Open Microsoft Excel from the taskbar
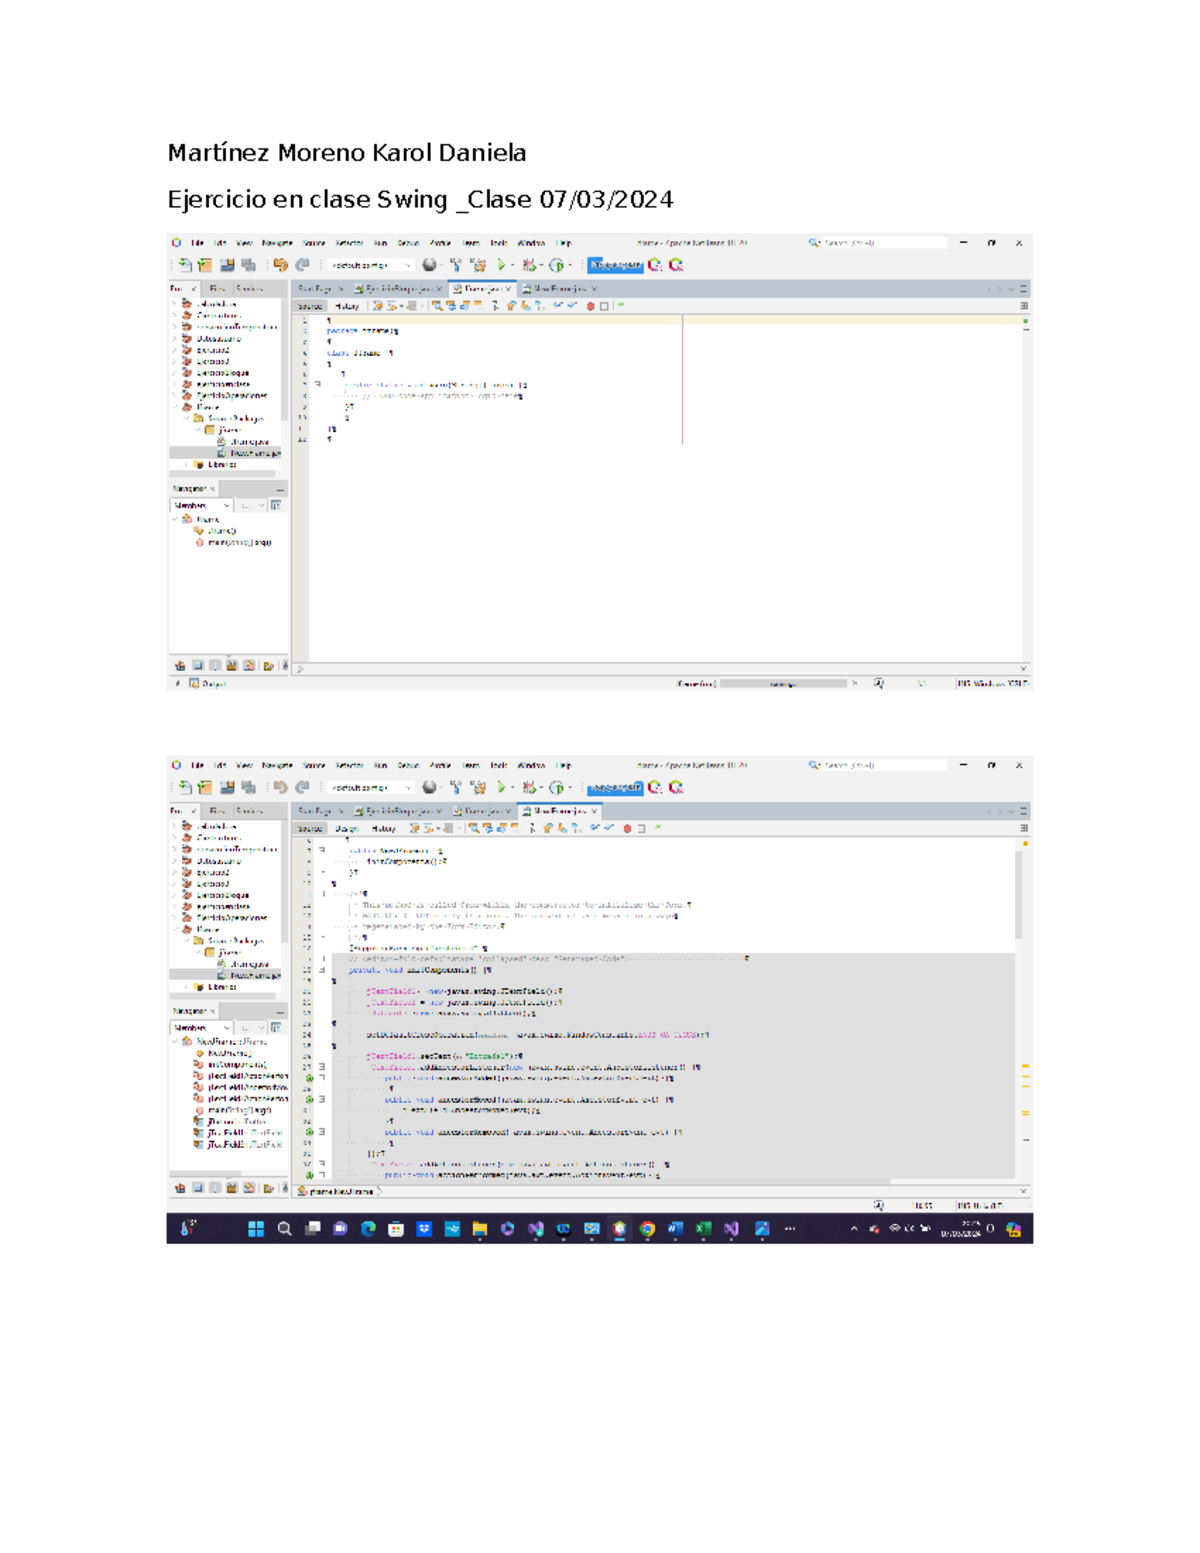Screen dimensions: 1200x1553 pyautogui.click(x=703, y=1229)
